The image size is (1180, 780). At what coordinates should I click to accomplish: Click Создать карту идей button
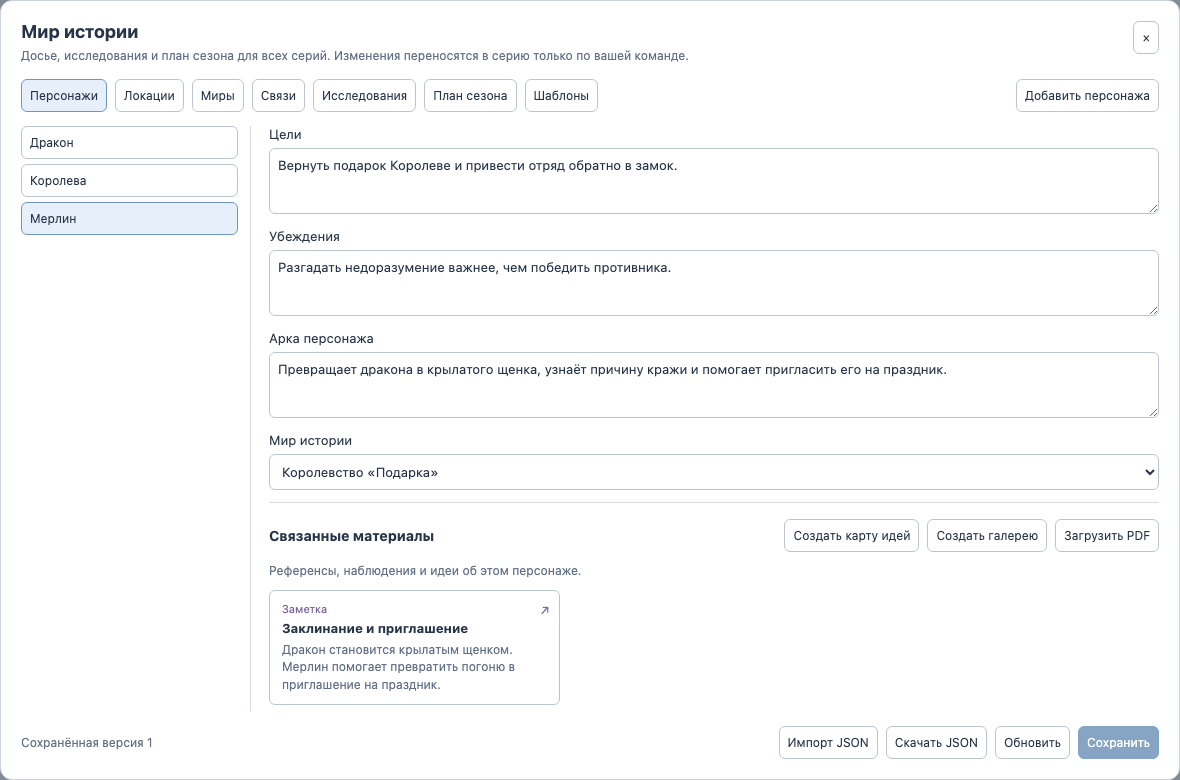851,535
